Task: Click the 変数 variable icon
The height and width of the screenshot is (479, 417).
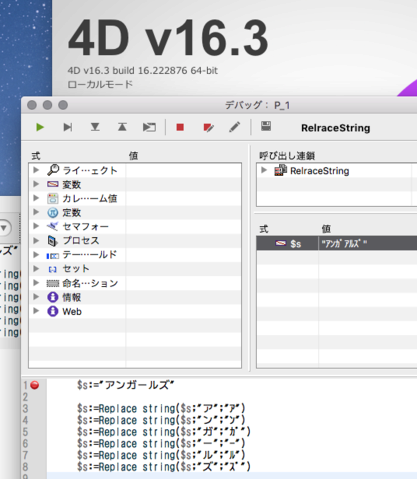Action: [x=53, y=184]
